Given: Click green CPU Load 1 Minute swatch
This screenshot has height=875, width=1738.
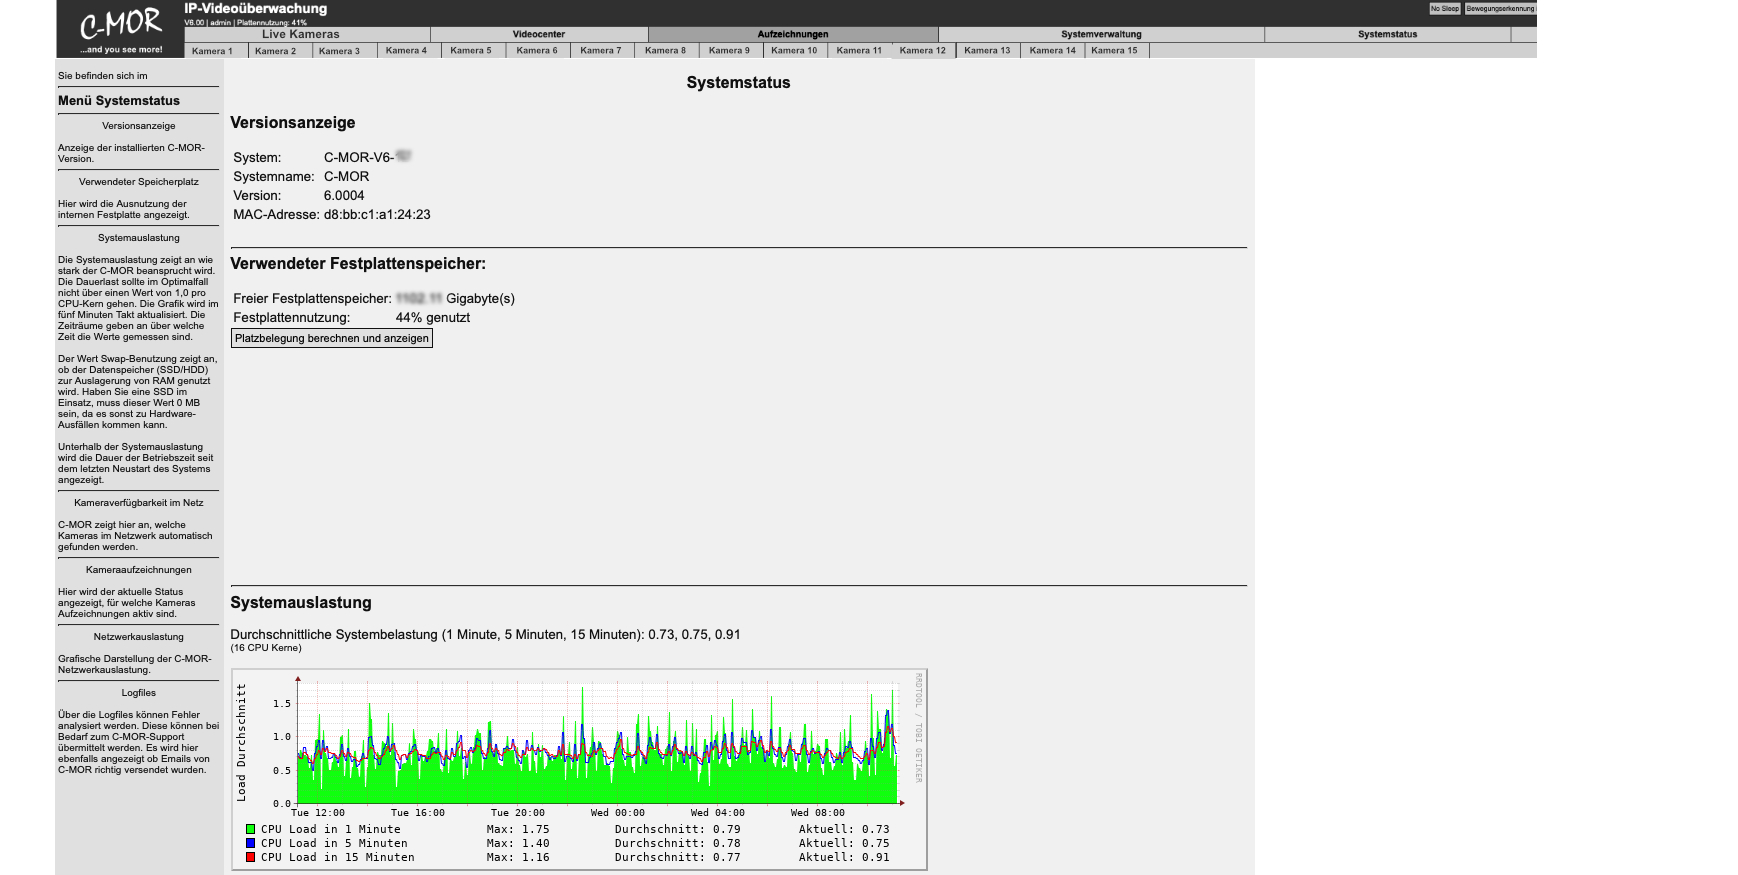Looking at the screenshot, I should [x=250, y=829].
